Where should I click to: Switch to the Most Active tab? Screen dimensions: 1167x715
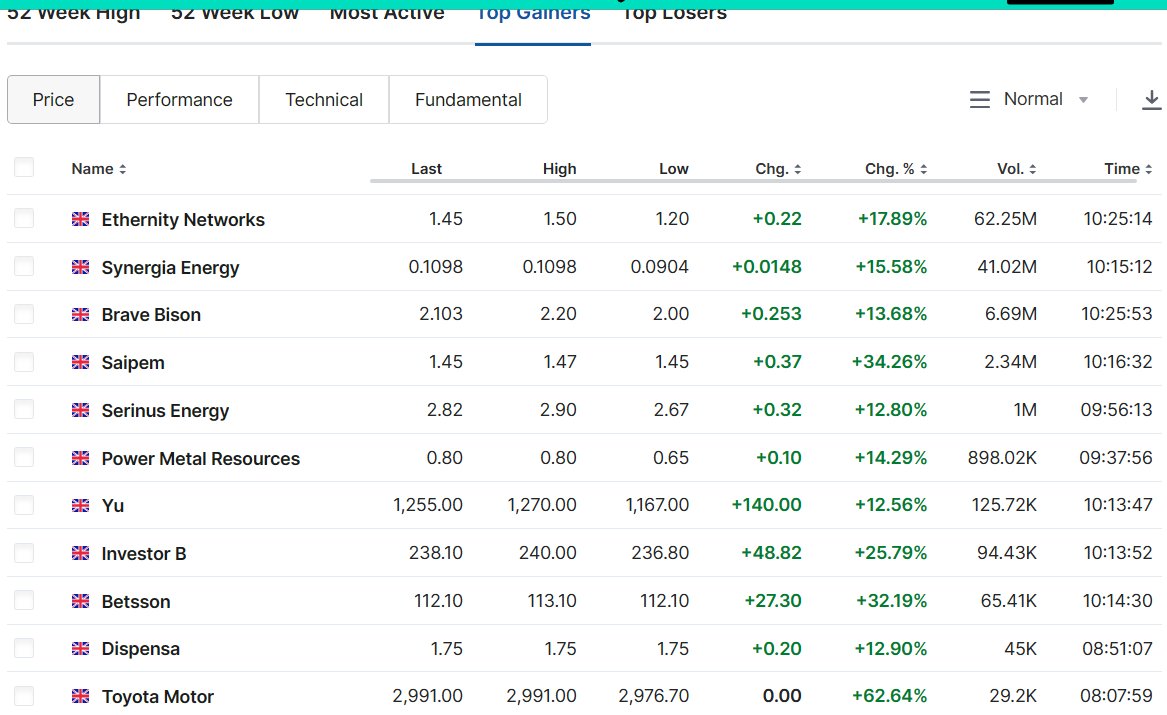click(x=387, y=13)
